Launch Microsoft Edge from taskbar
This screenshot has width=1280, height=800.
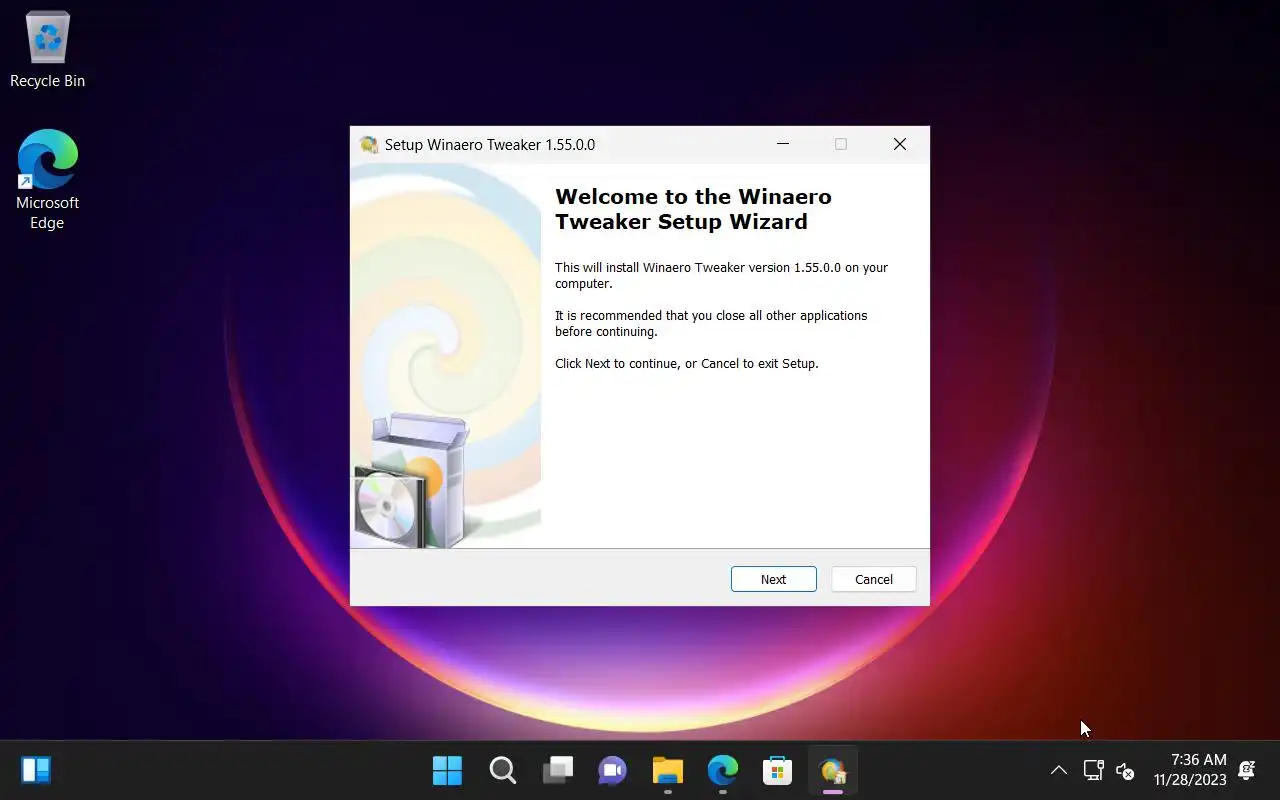coord(722,771)
